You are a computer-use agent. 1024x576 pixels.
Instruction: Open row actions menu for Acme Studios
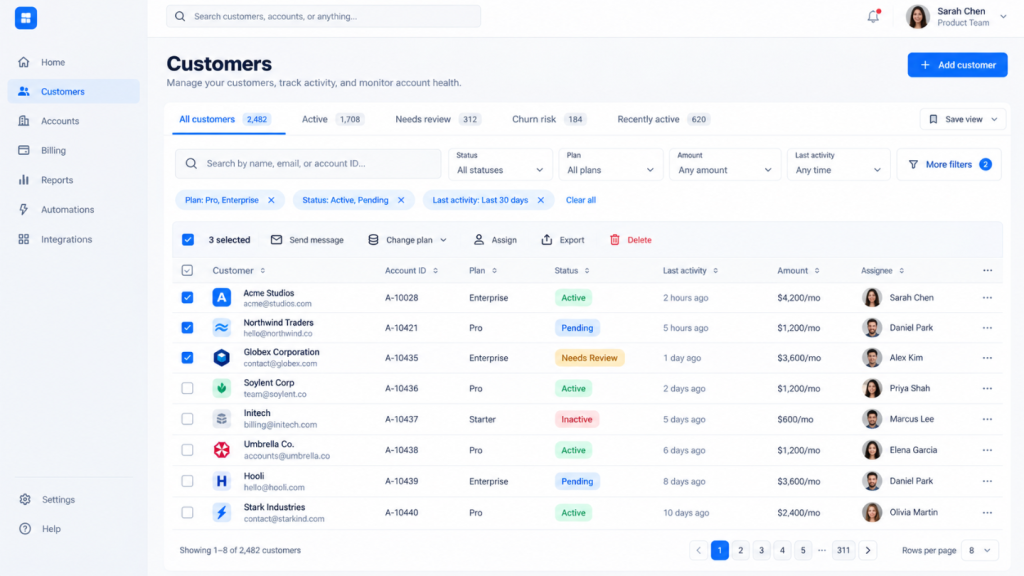tap(987, 297)
